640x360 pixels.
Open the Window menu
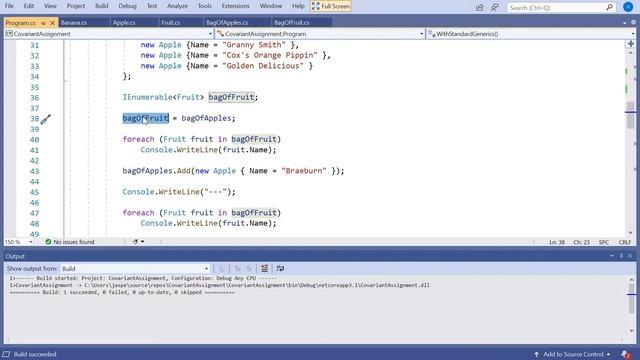pos(271,6)
